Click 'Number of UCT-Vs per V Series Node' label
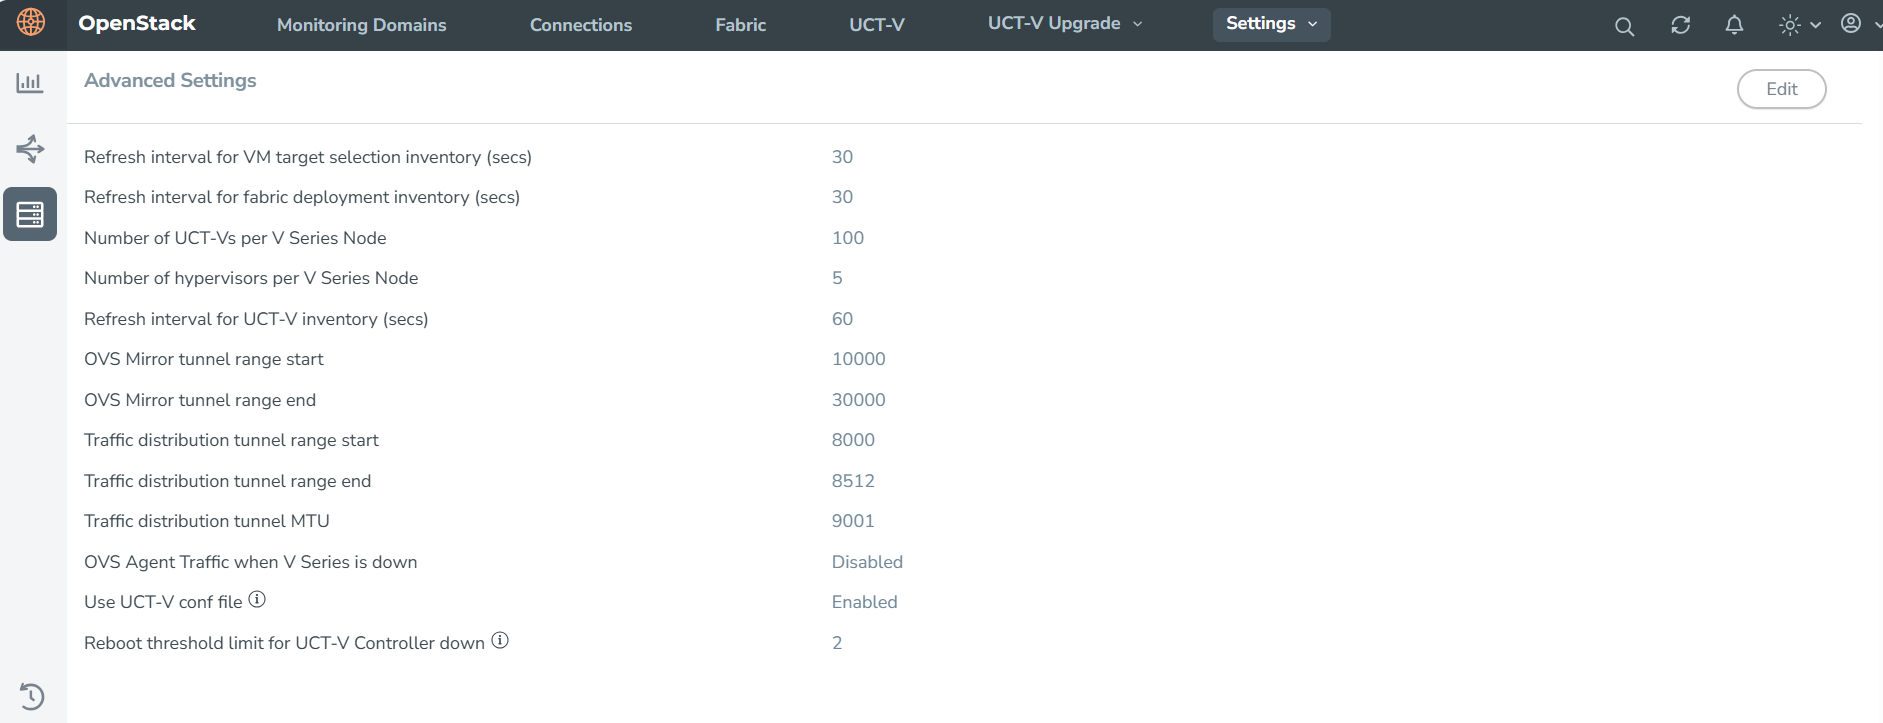The image size is (1883, 723). coord(235,238)
